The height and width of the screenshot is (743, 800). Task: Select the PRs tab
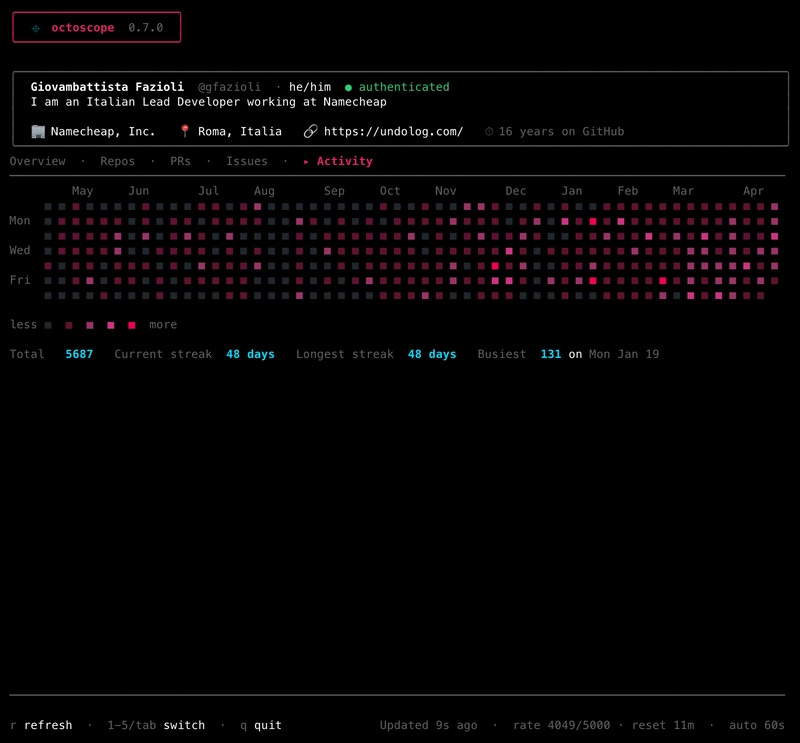point(180,161)
